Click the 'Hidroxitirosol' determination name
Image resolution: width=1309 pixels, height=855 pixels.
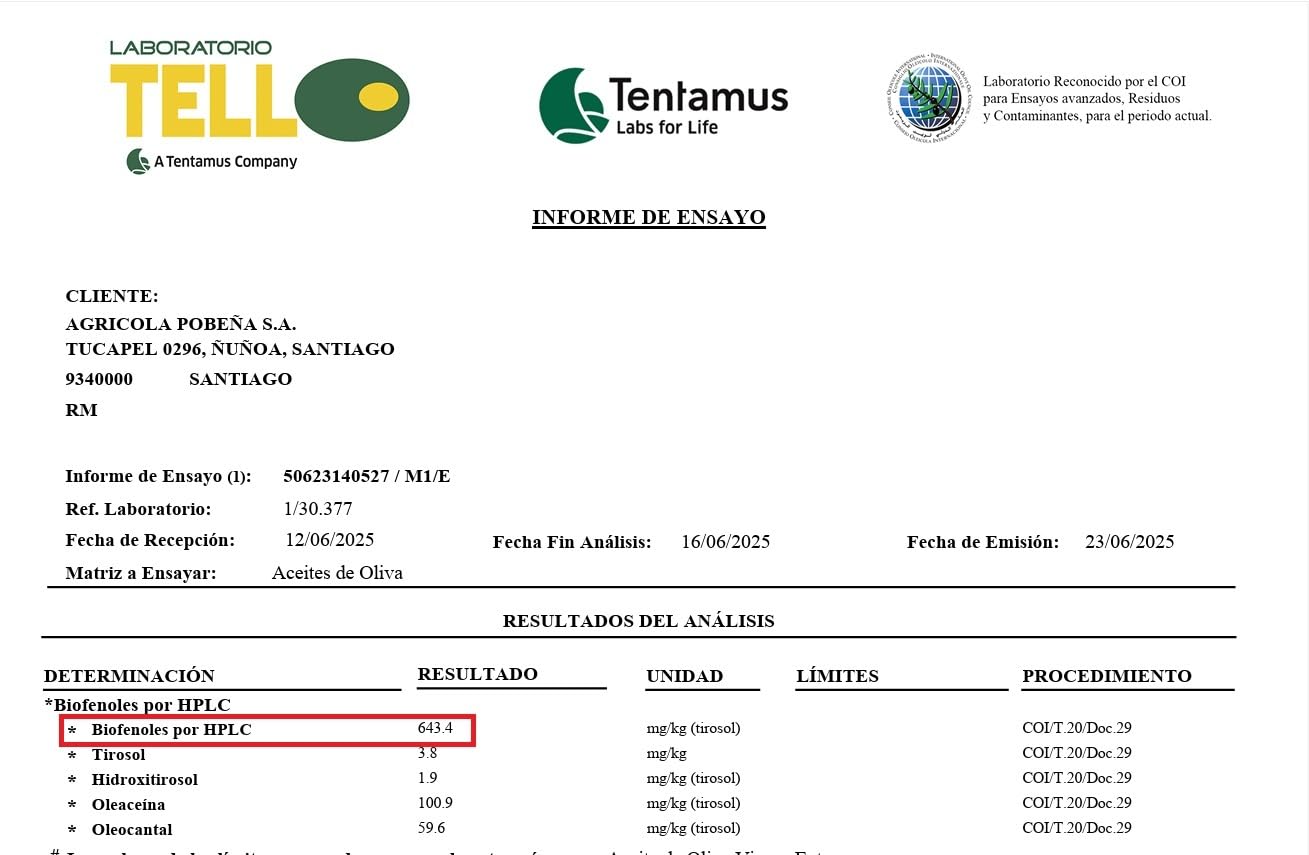tap(145, 780)
